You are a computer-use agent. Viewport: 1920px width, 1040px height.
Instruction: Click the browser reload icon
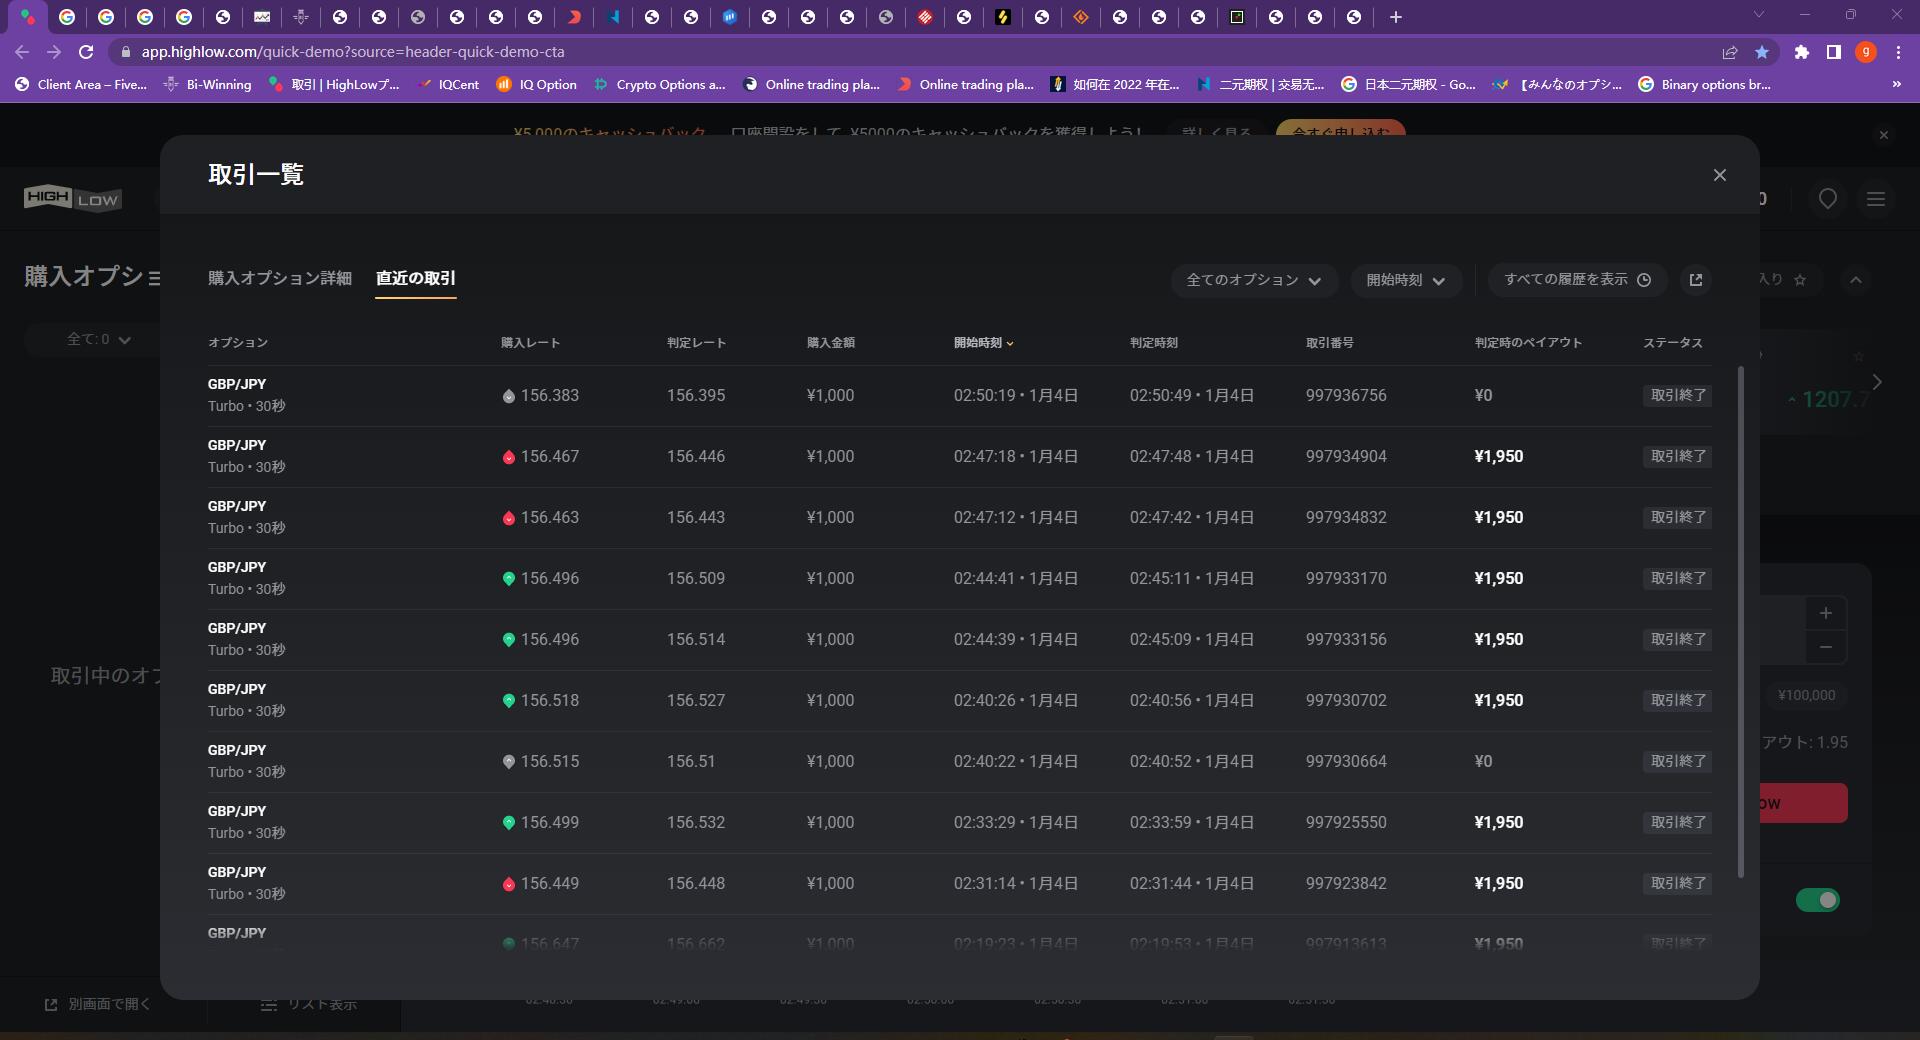click(x=86, y=52)
